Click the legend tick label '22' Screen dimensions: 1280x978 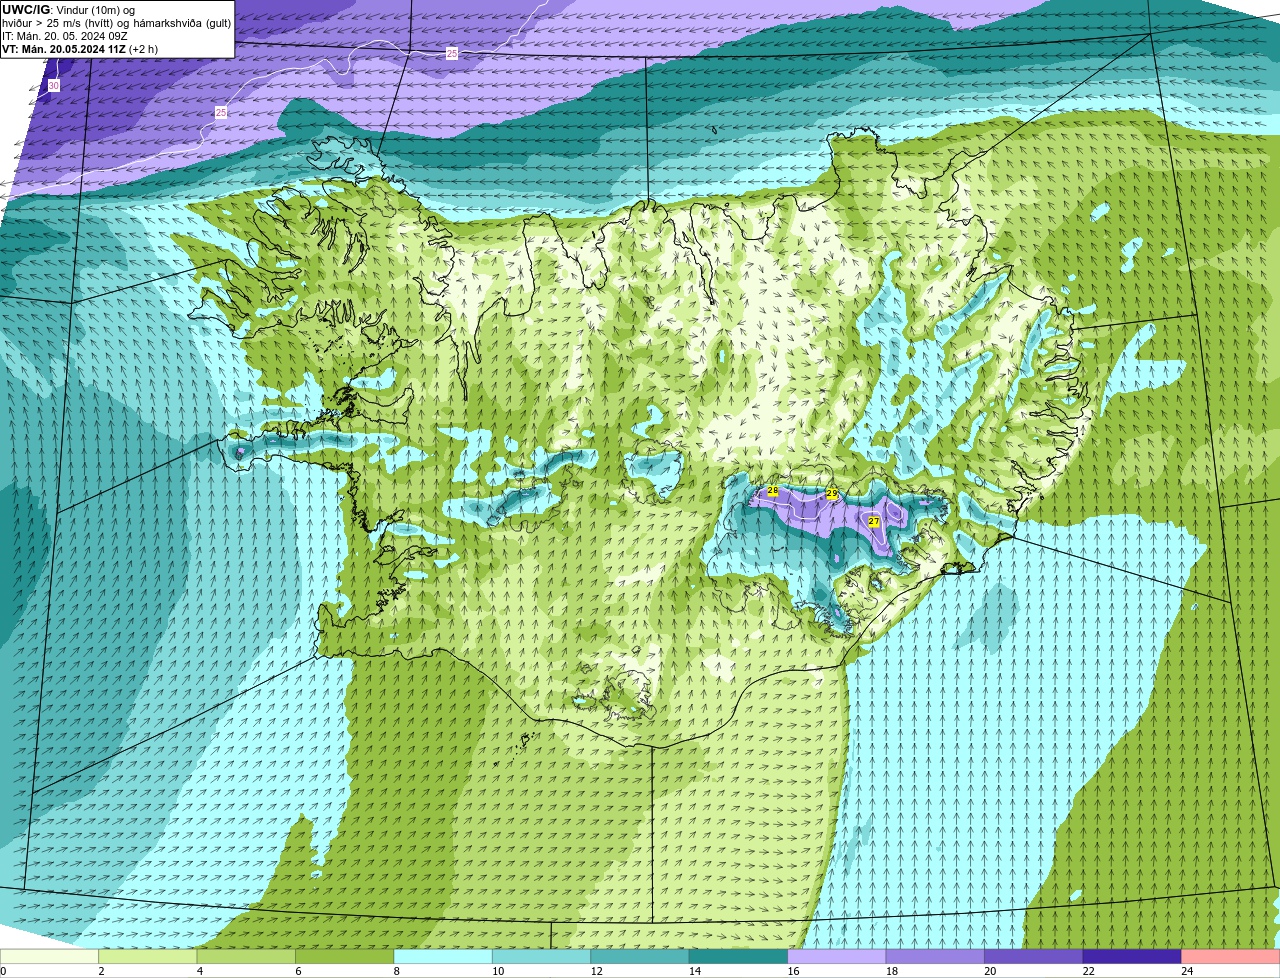point(1088,971)
